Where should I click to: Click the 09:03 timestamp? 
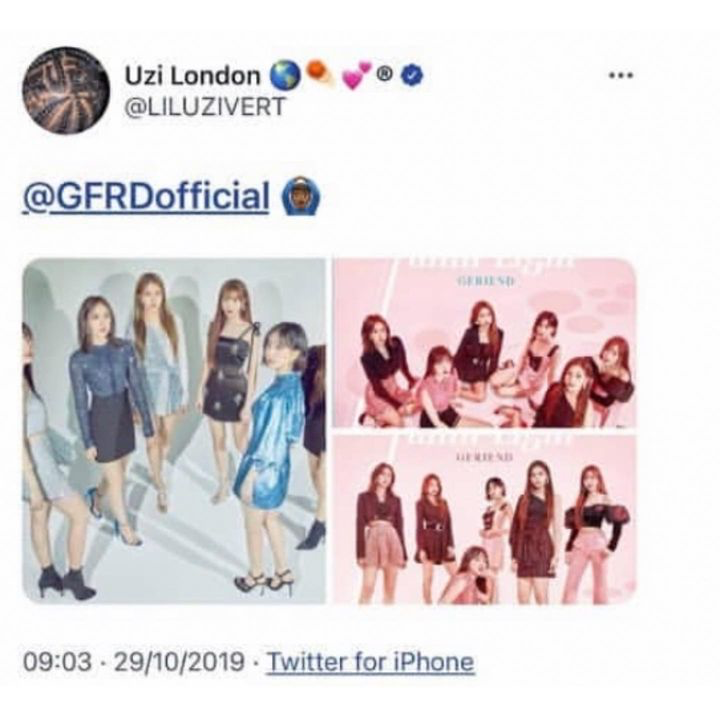point(57,662)
